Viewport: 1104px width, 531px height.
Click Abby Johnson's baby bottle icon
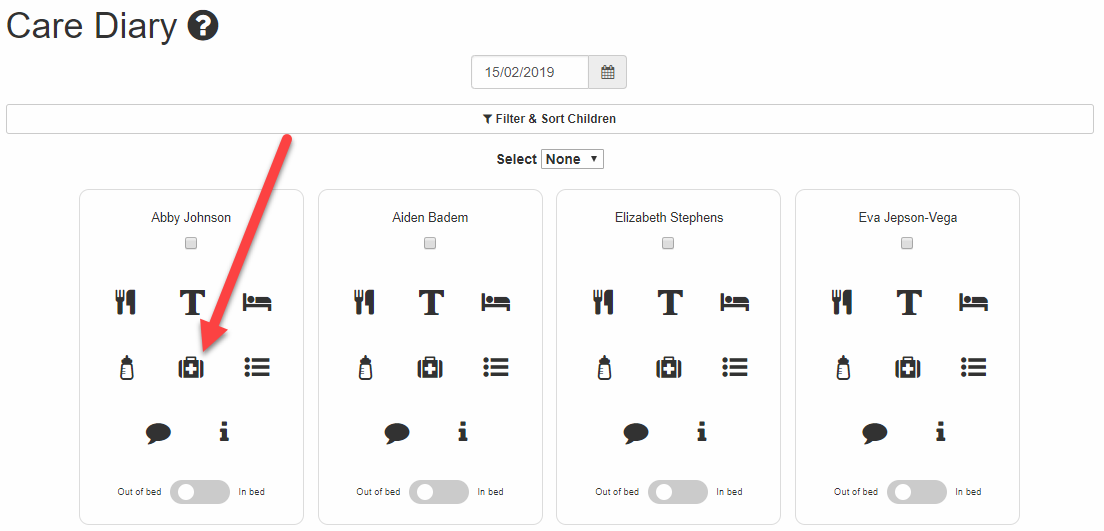pos(126,368)
